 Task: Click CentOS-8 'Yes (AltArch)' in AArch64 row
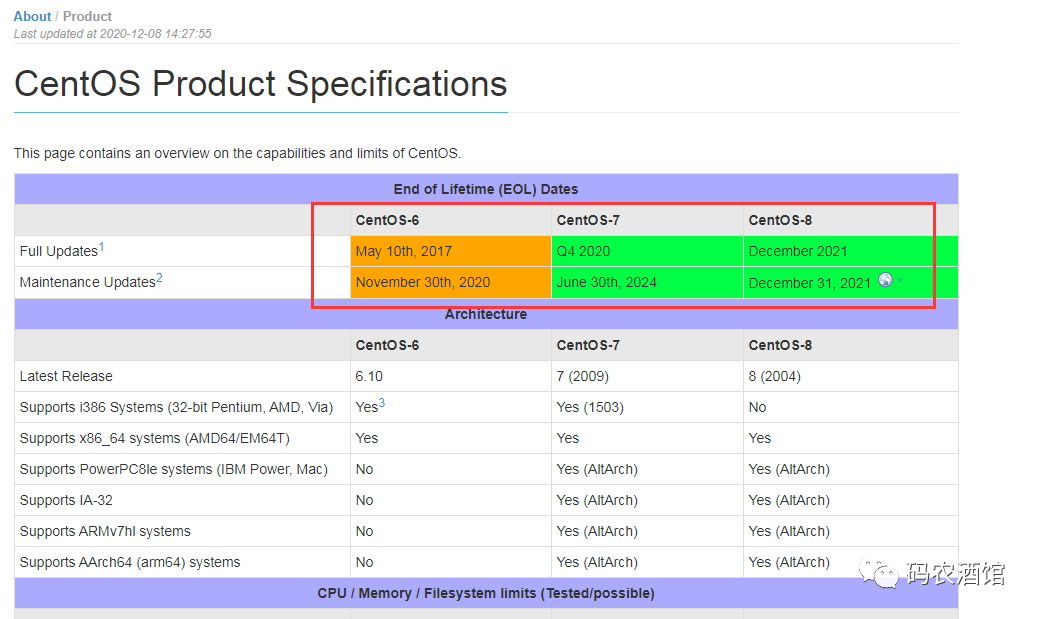click(x=789, y=563)
